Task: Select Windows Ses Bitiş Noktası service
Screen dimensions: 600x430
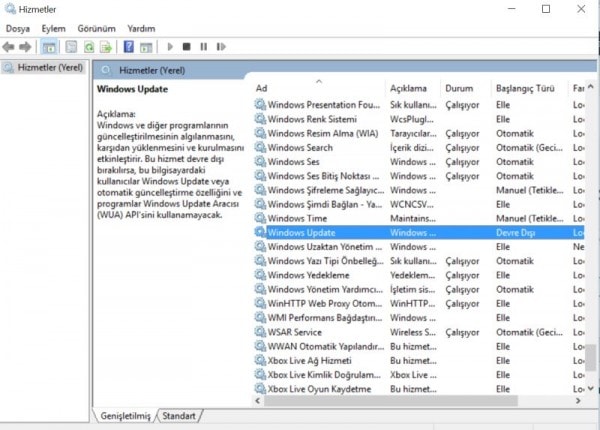Action: tap(419, 176)
